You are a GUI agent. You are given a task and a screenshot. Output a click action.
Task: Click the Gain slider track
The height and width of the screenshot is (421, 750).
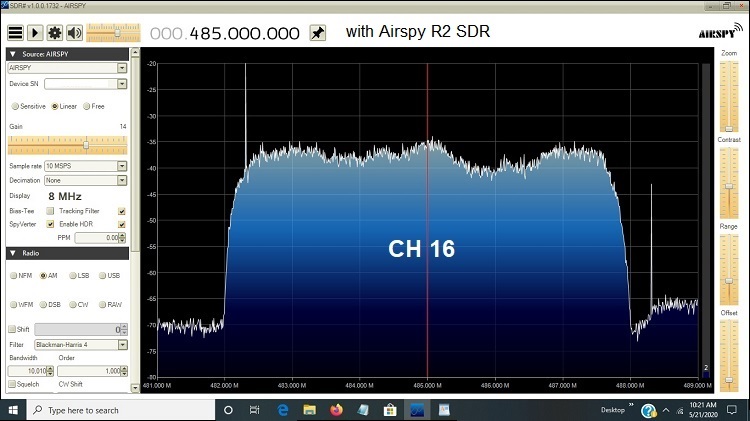[66, 143]
